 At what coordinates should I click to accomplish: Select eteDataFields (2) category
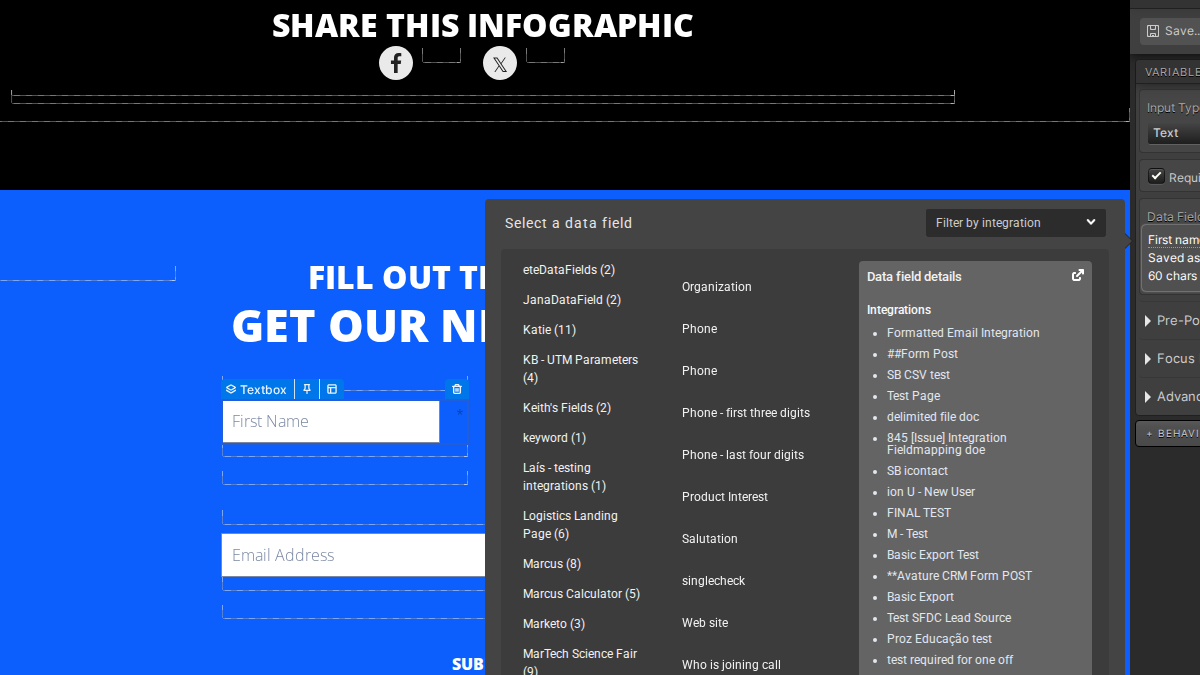pos(569,270)
